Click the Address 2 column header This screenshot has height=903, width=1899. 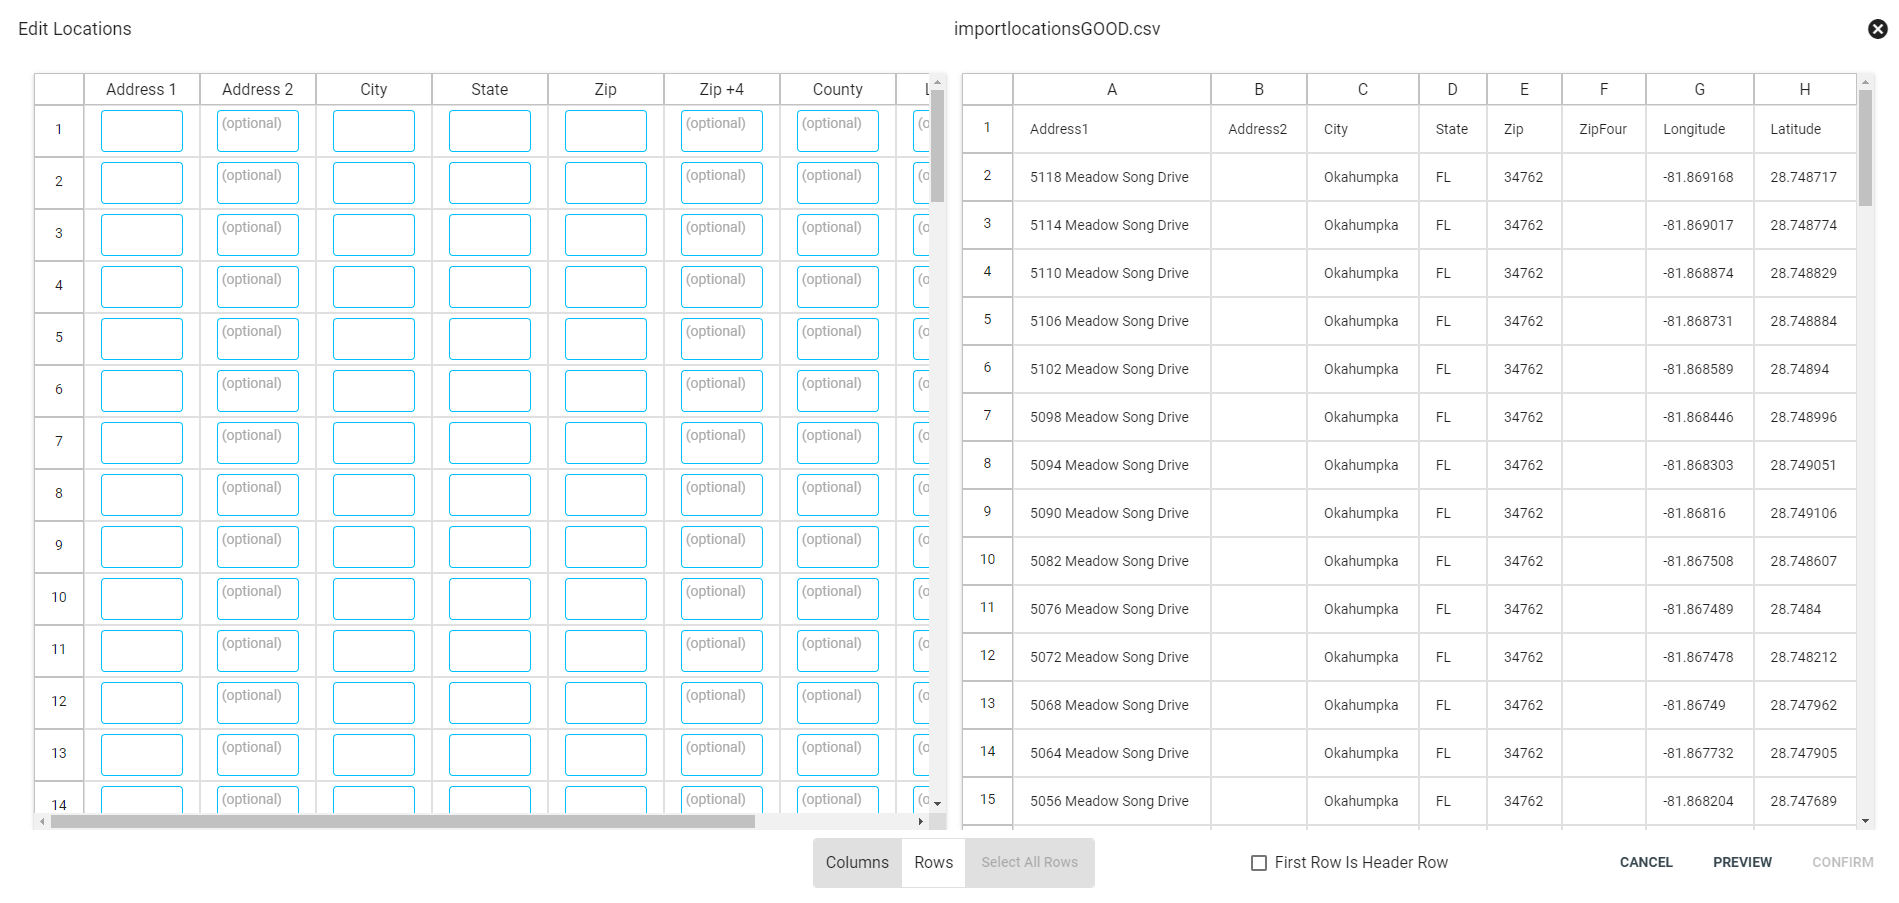(257, 89)
